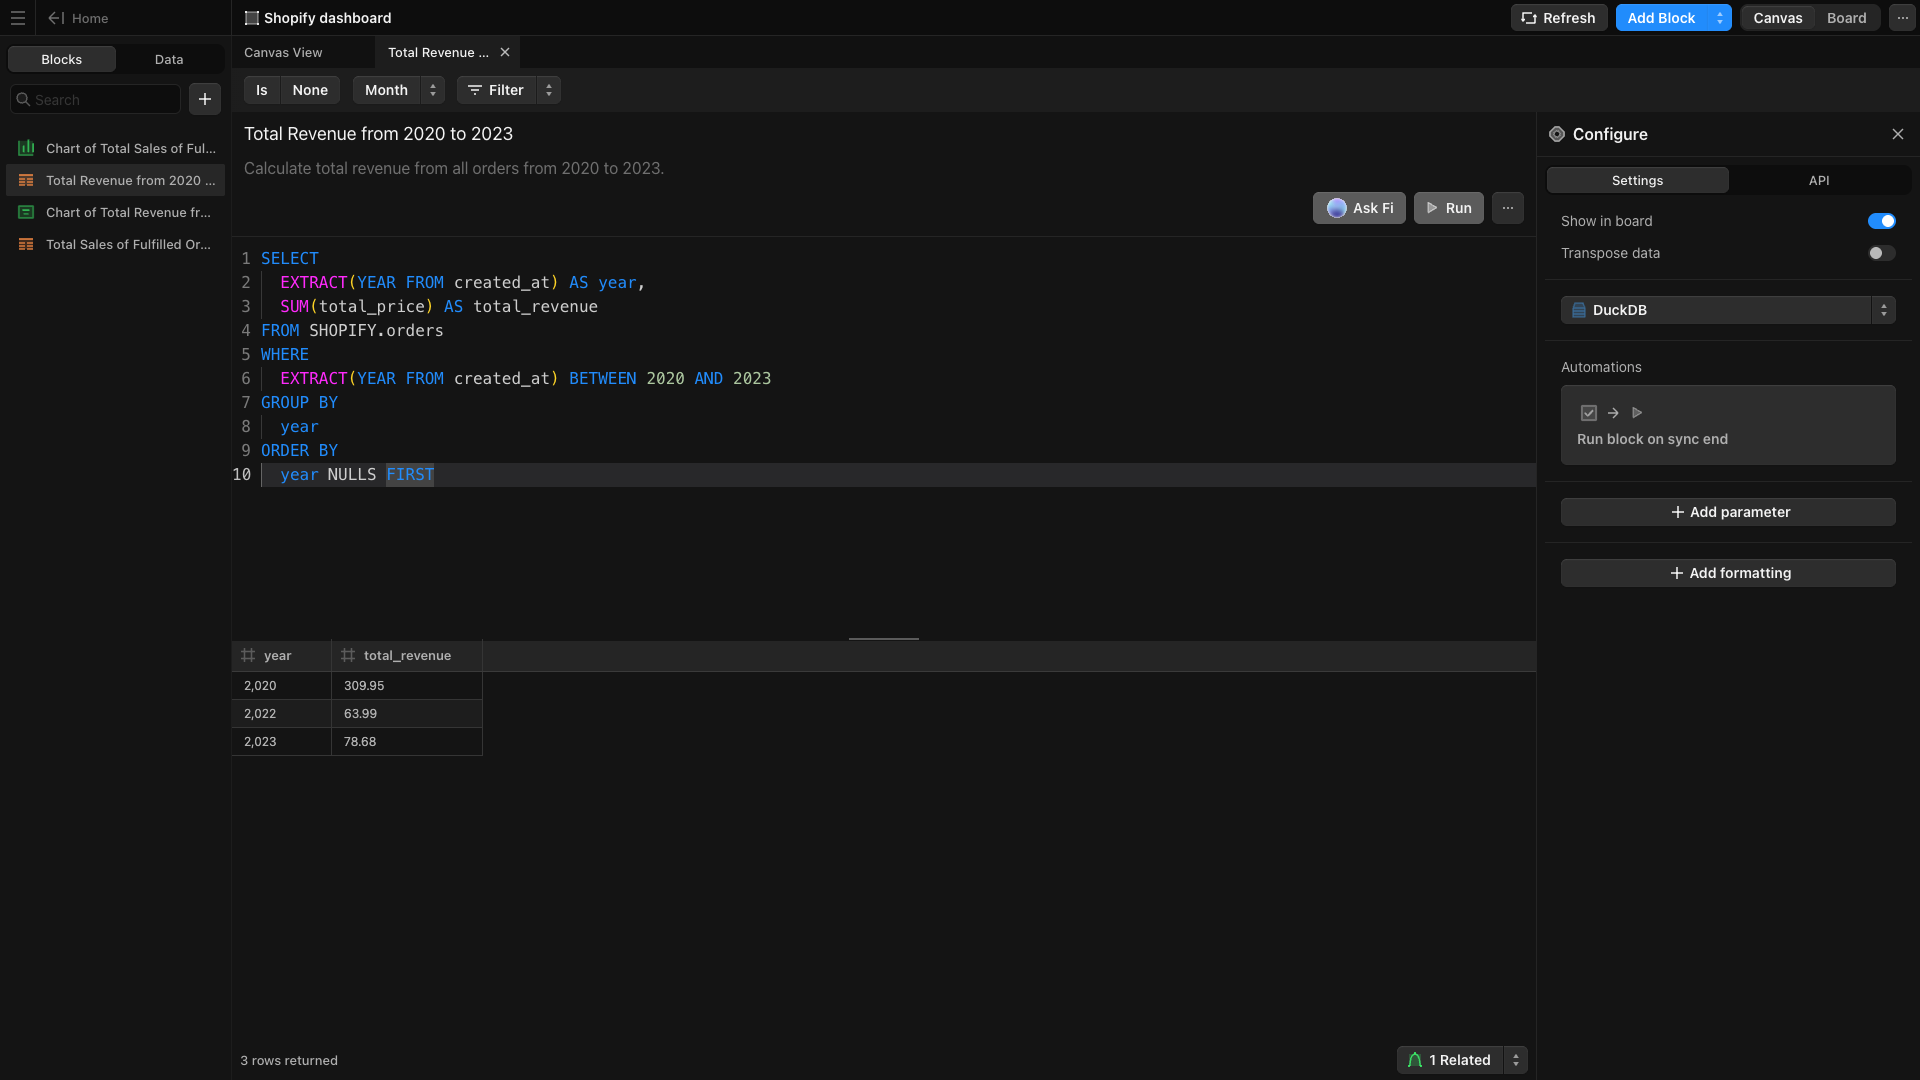Toggle the Run block on sync end checkbox
This screenshot has height=1080, width=1920.
pos(1589,413)
